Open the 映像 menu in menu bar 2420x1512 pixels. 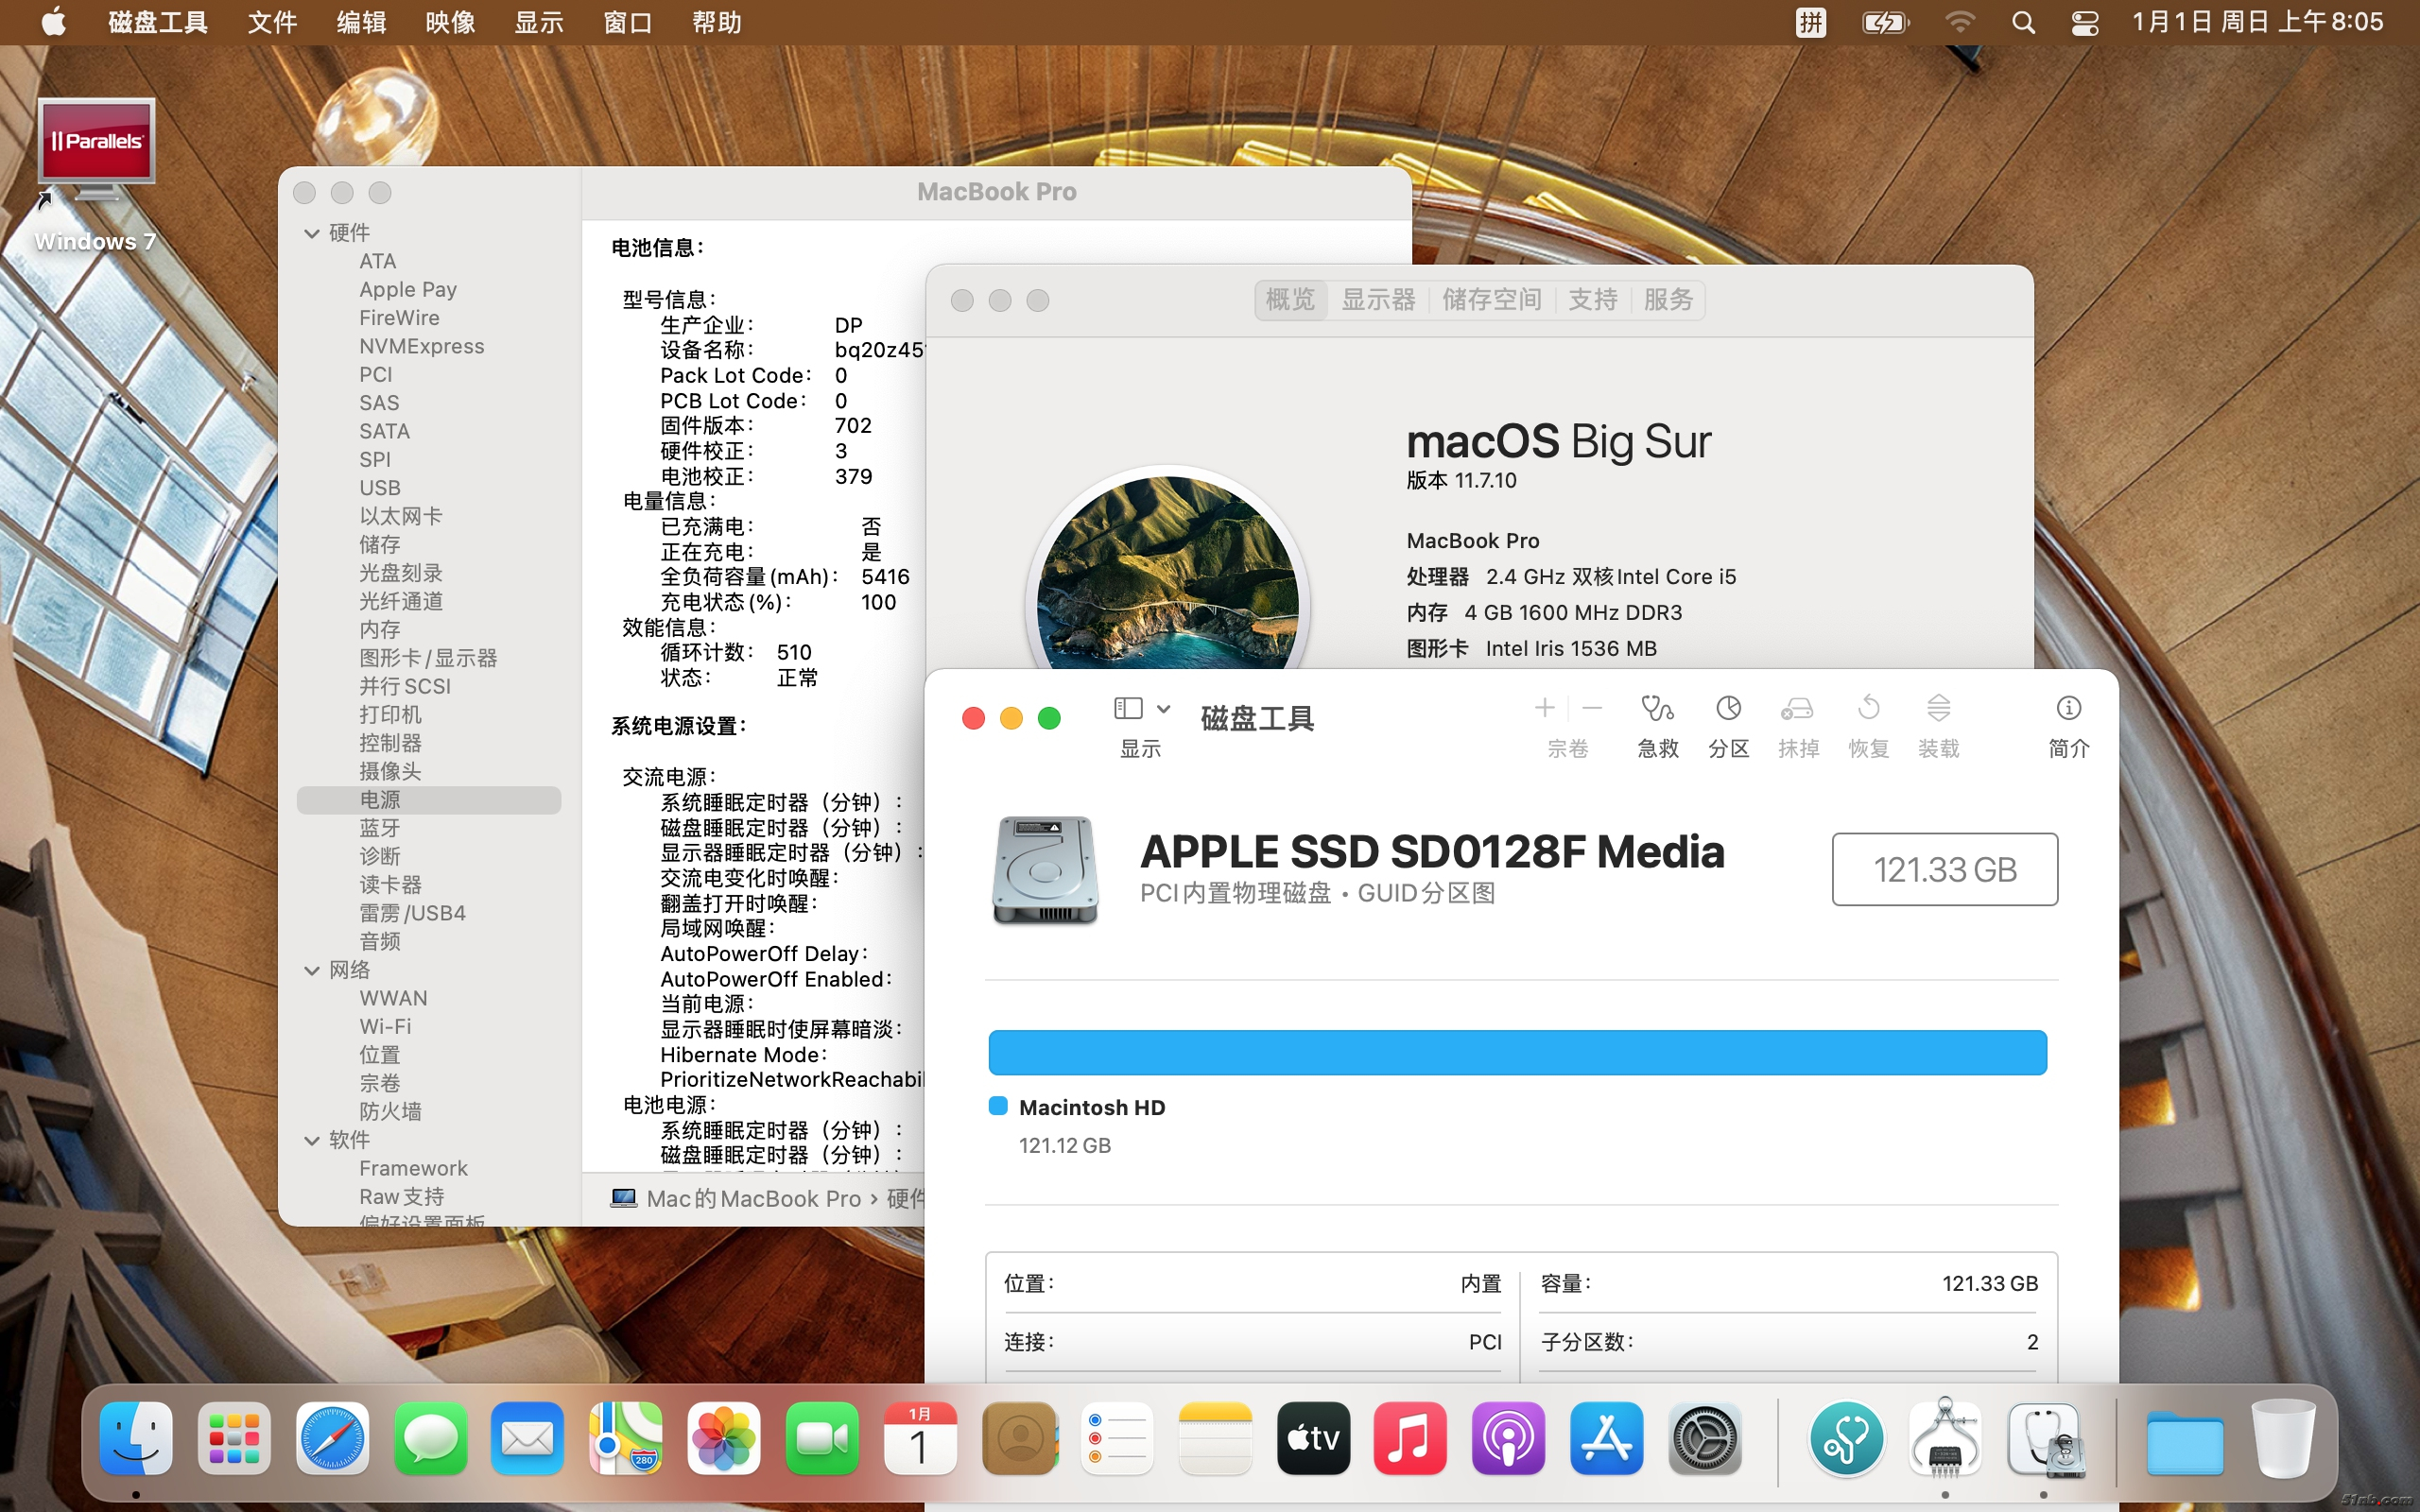[450, 22]
